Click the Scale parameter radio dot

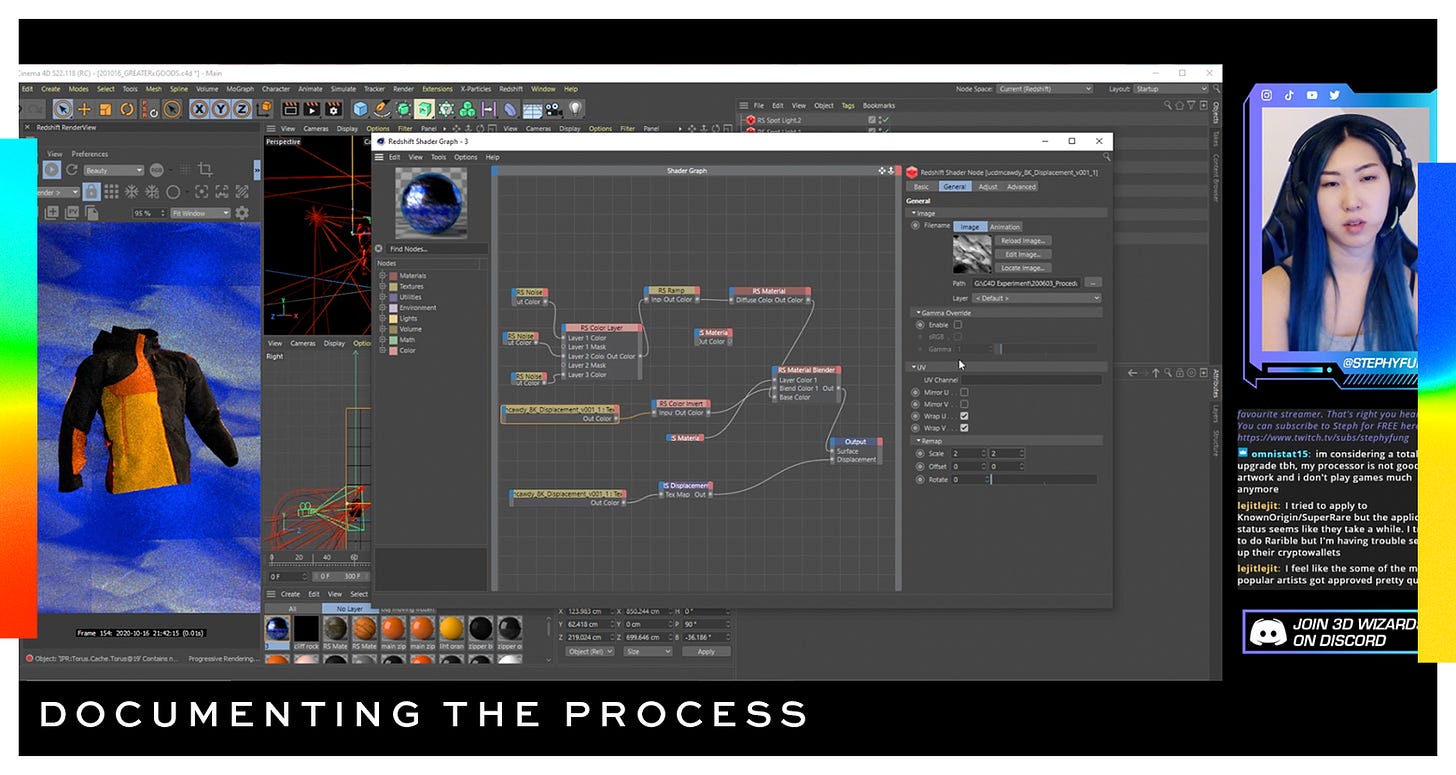[x=920, y=454]
